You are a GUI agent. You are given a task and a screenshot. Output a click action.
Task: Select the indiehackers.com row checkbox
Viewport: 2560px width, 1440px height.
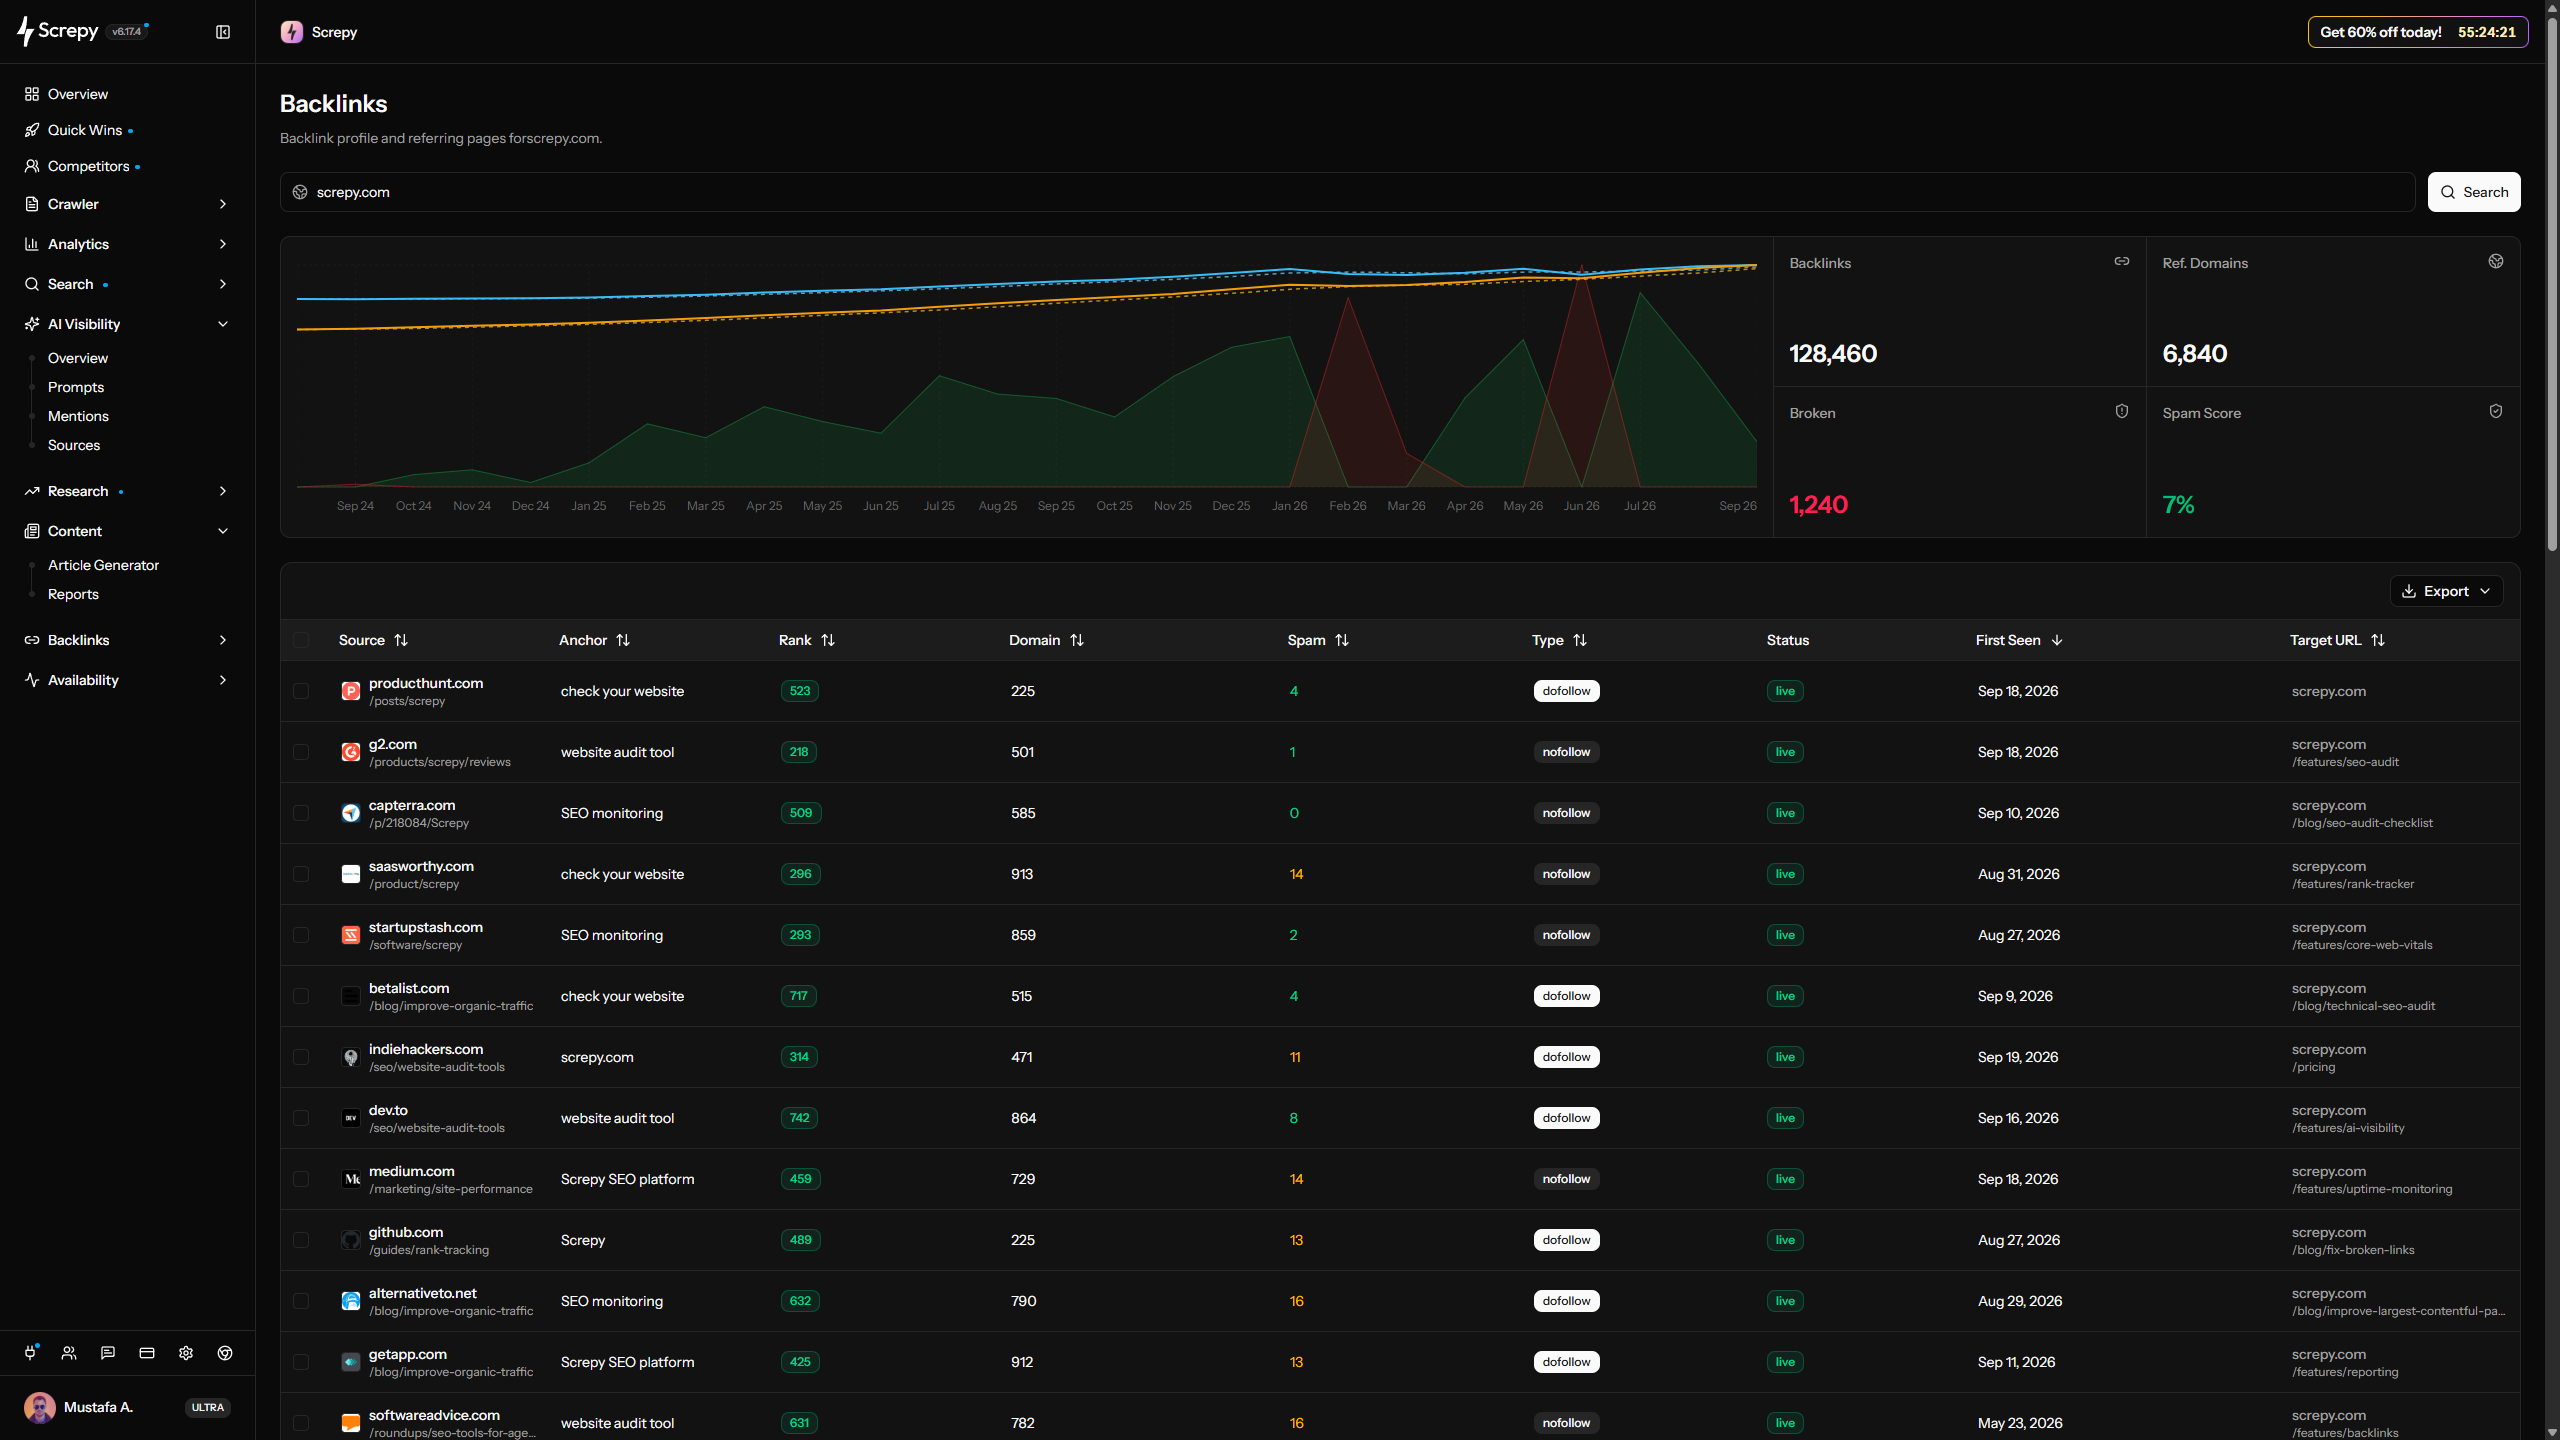[x=301, y=1057]
